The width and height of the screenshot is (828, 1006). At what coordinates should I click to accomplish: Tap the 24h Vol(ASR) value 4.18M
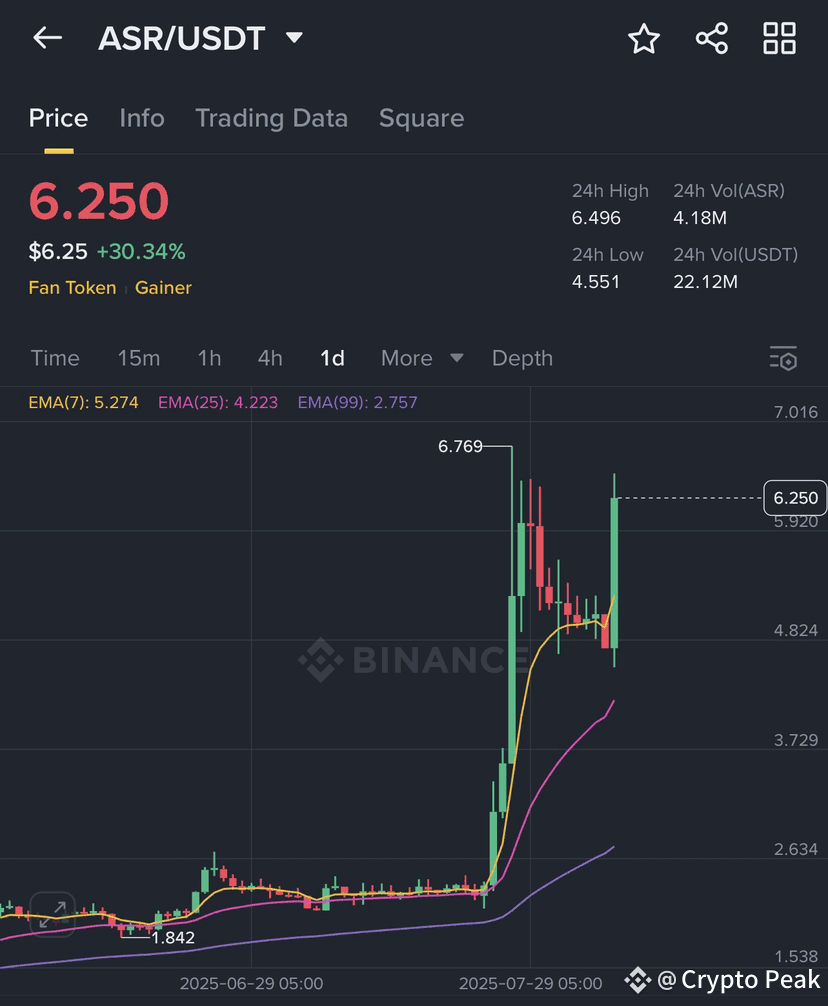click(x=700, y=218)
